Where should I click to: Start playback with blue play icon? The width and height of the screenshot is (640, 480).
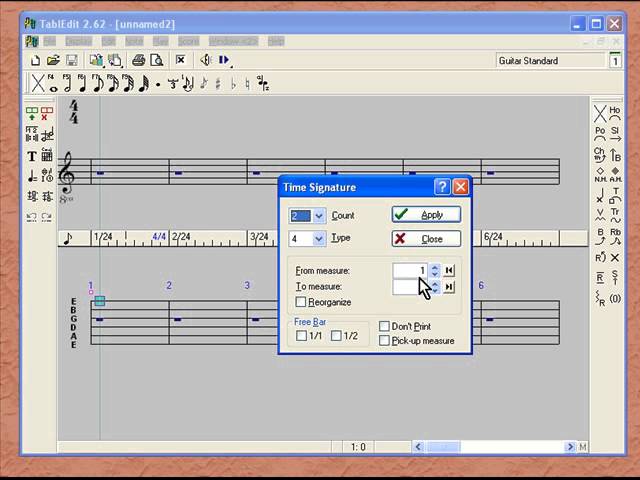click(x=224, y=60)
